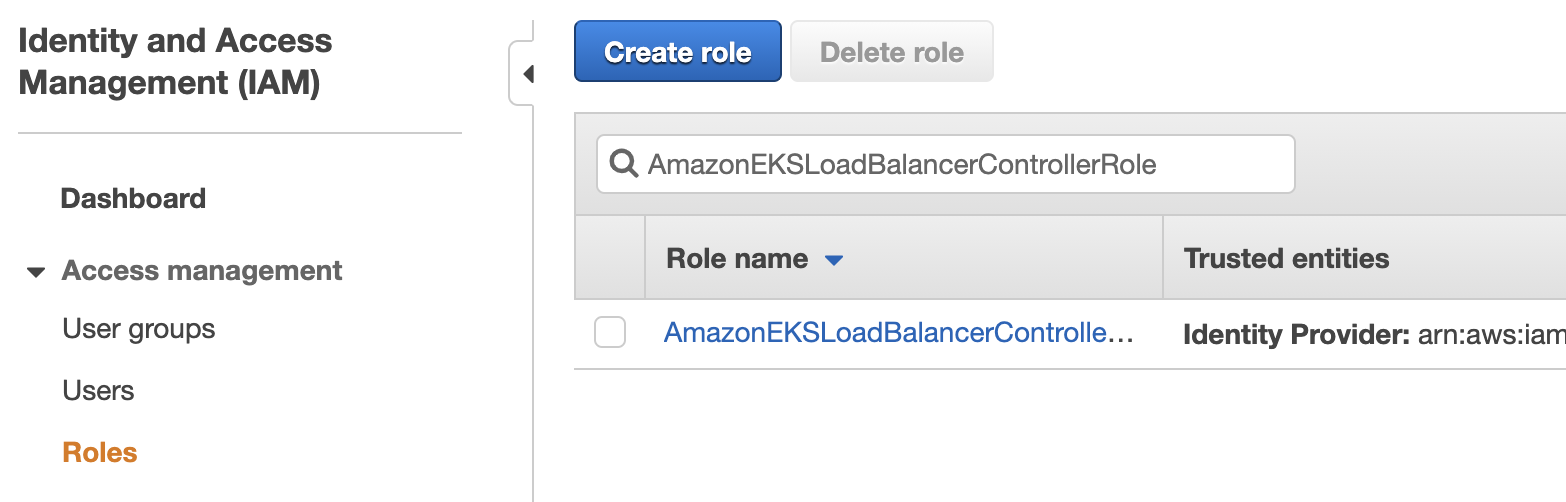
Task: Collapse the Access management triangle
Action: [36, 272]
